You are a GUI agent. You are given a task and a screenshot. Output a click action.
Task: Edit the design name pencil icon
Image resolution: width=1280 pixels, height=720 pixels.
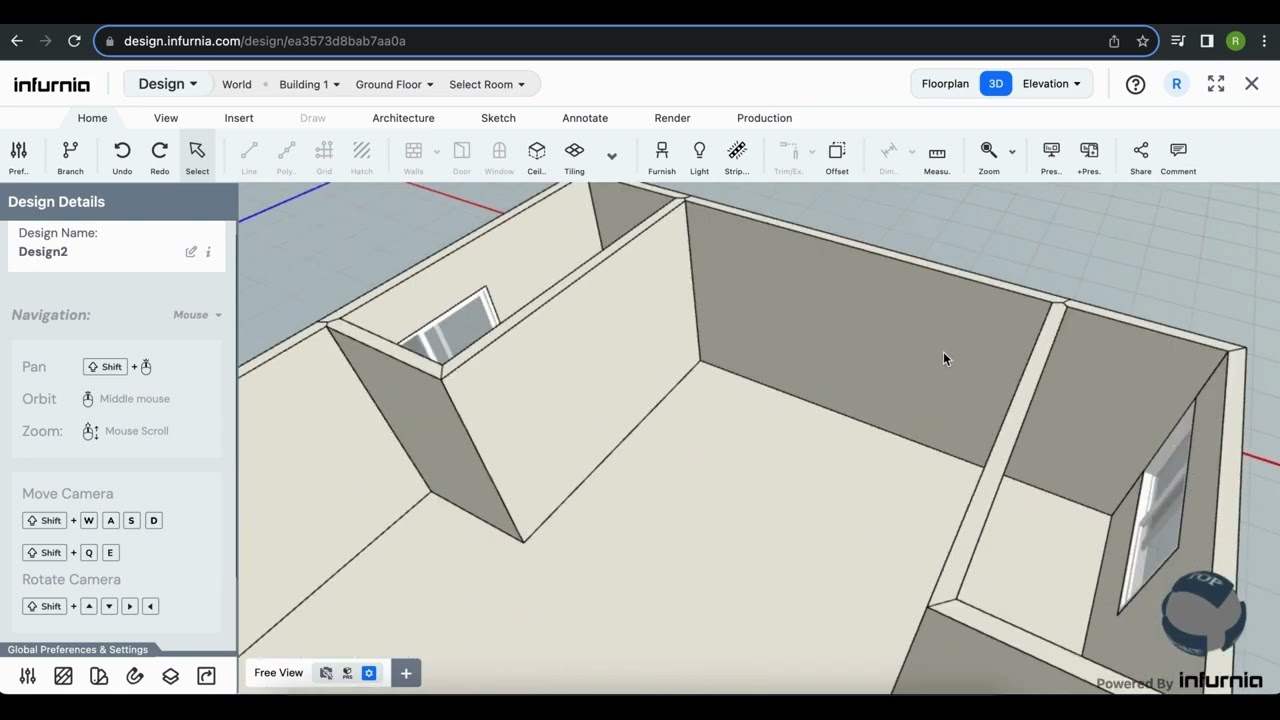click(191, 252)
